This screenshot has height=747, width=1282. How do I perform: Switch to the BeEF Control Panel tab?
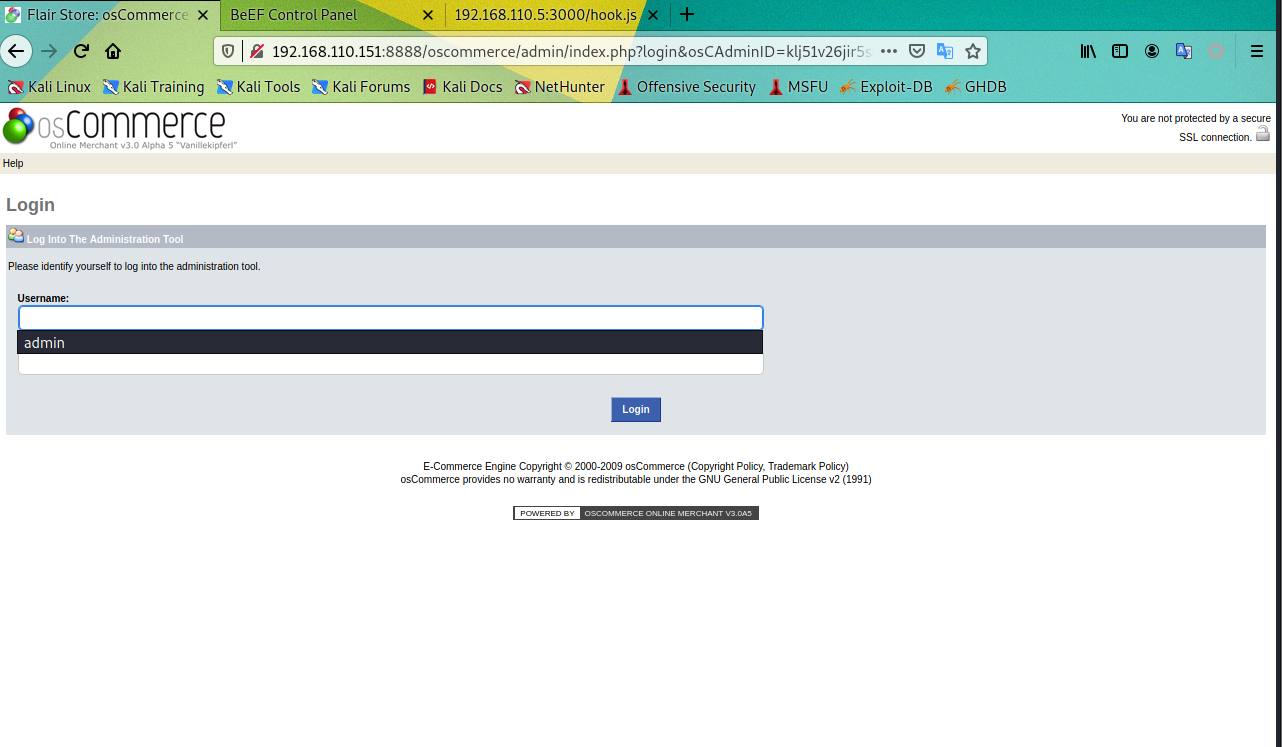tap(332, 15)
